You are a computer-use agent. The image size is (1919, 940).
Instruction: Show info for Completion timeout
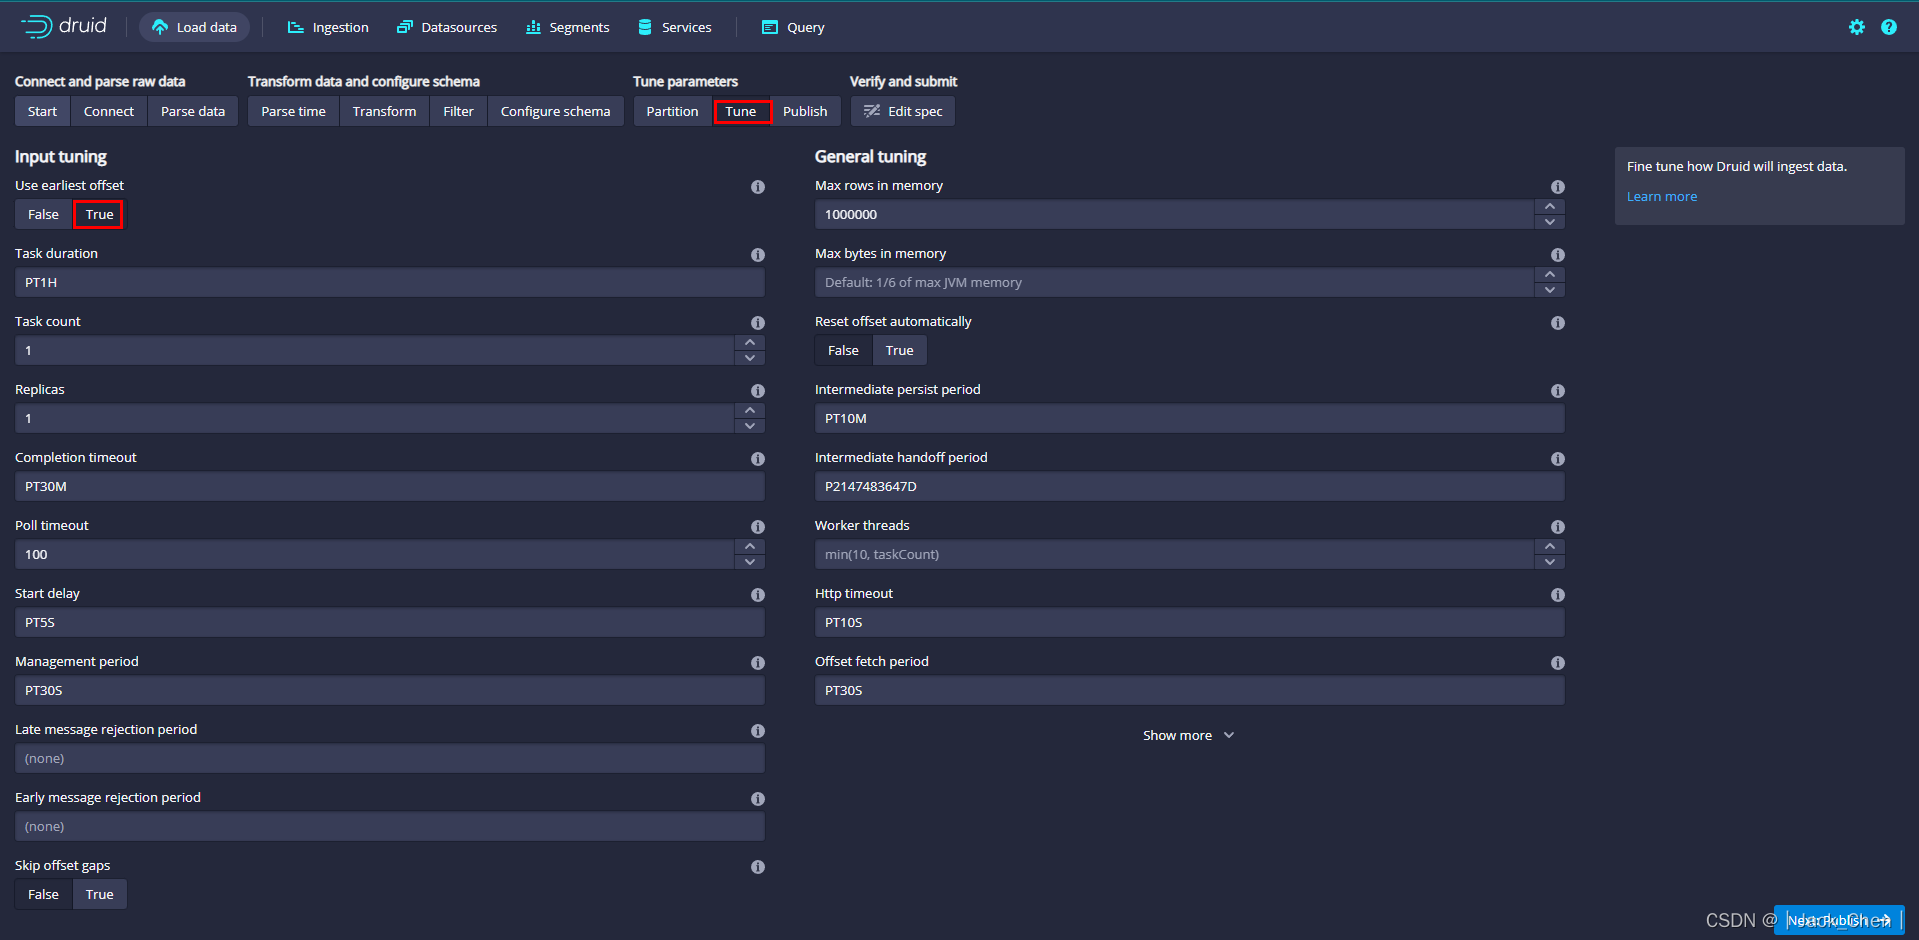758,459
